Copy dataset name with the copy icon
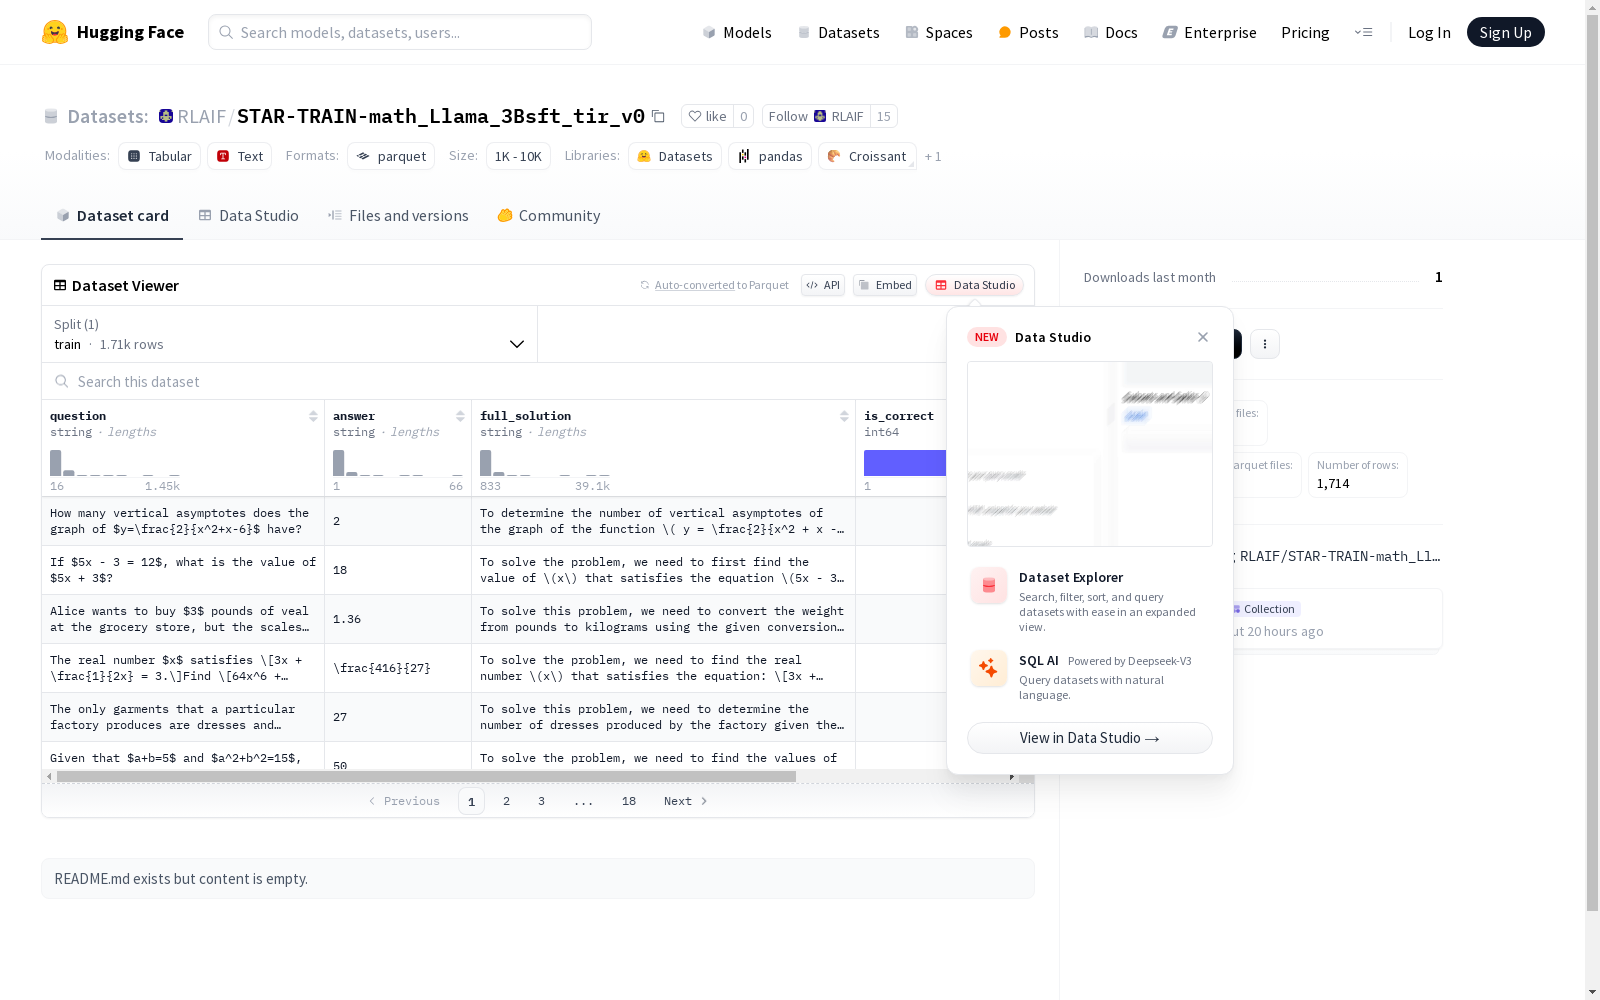The width and height of the screenshot is (1600, 1000). pos(658,116)
